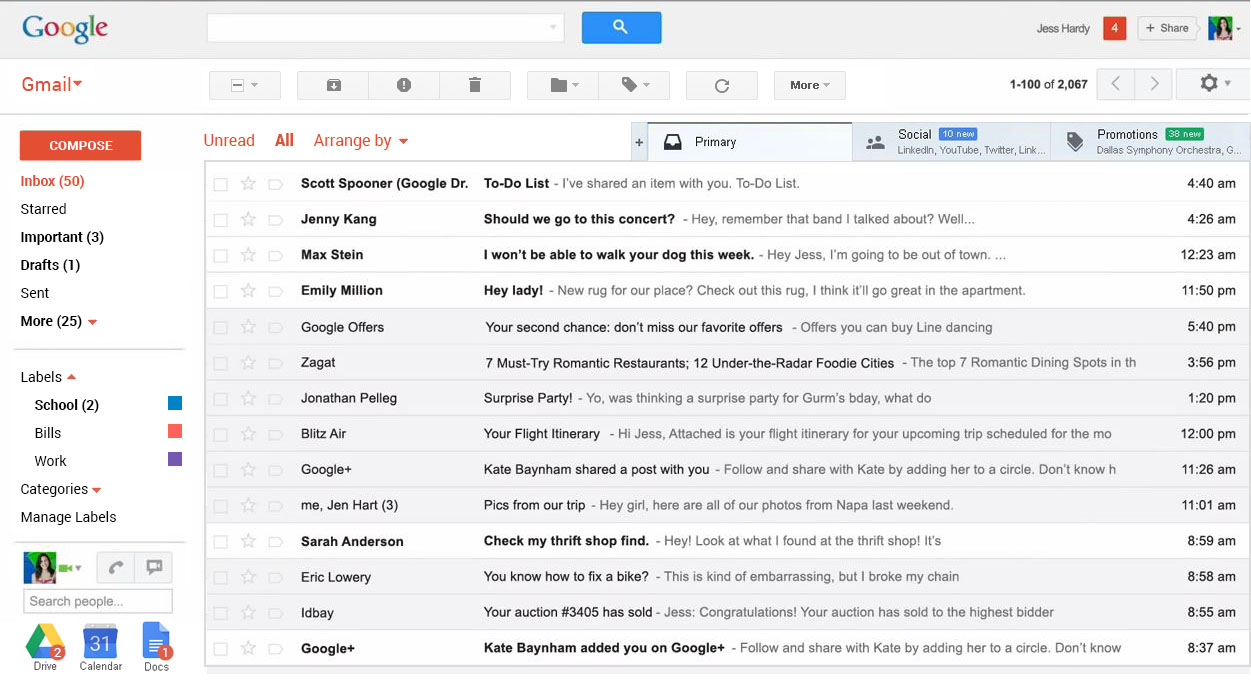This screenshot has width=1251, height=683.
Task: Star the Scott Spooner To-Do List email
Action: pos(248,184)
